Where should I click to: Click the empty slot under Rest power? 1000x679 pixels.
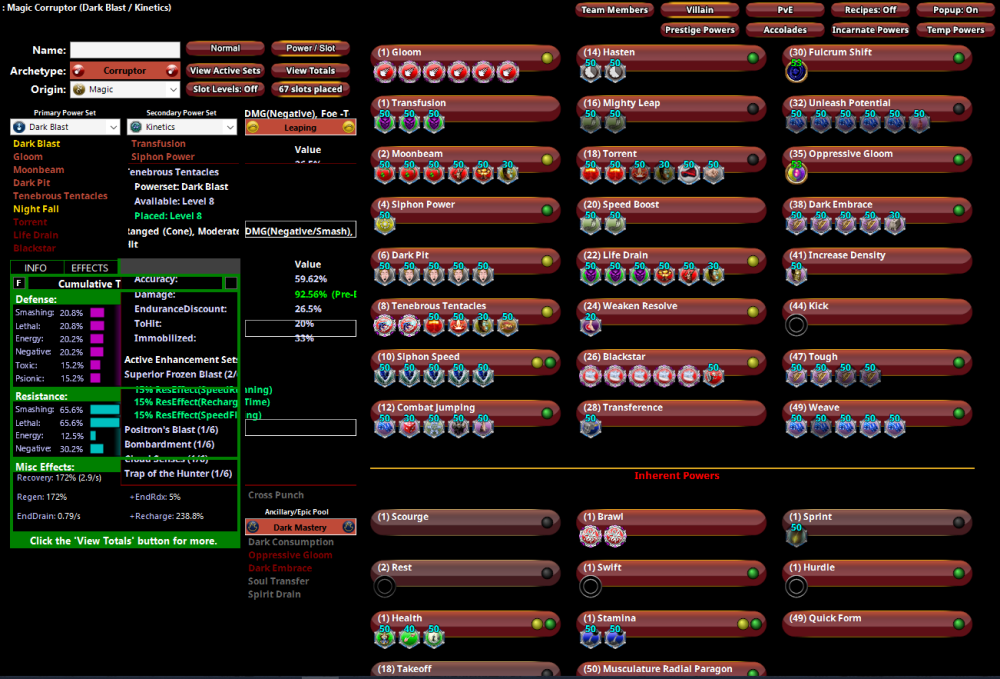[x=385, y=587]
